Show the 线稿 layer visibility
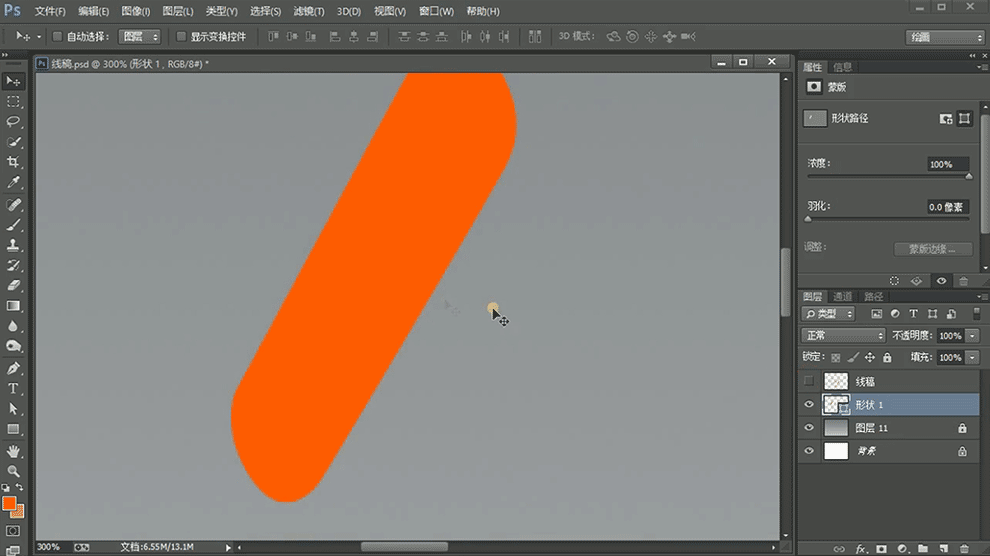 point(809,381)
